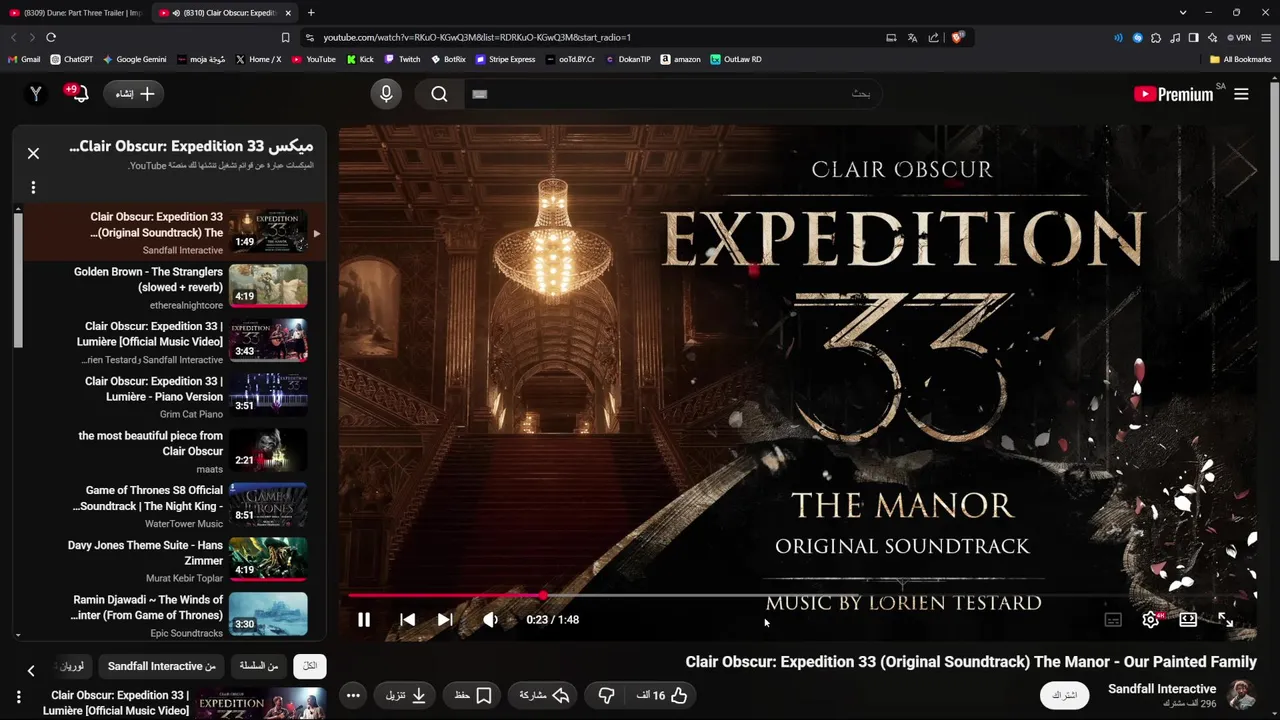Open player settings gear
Viewport: 1280px width, 720px height.
tap(1150, 620)
